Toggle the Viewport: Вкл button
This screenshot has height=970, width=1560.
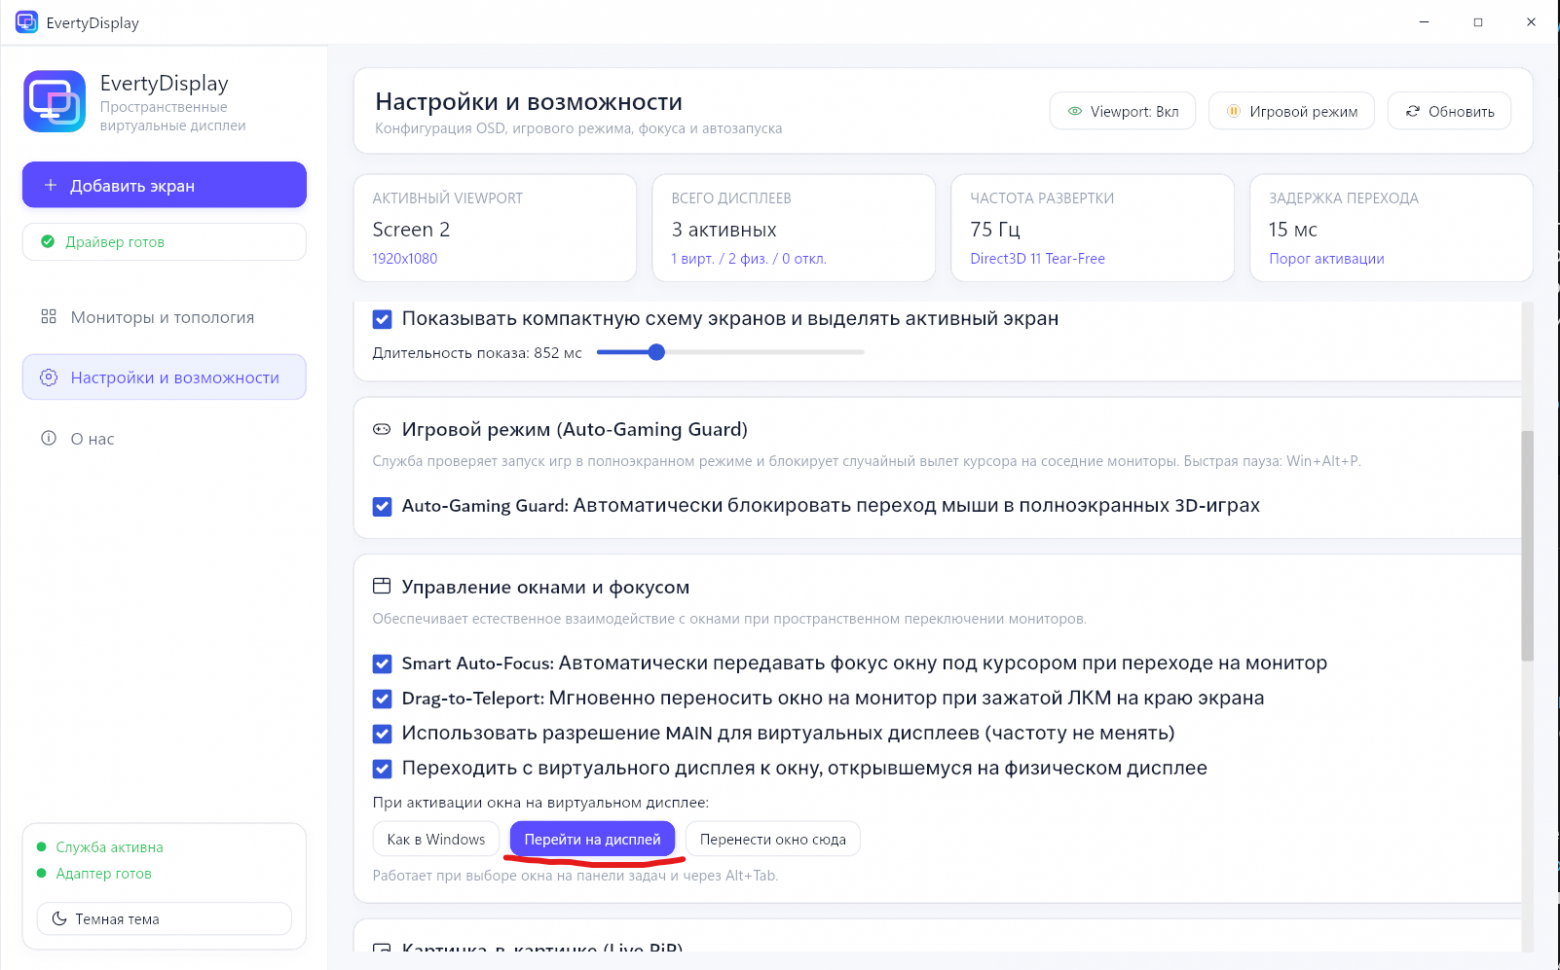pyautogui.click(x=1123, y=111)
